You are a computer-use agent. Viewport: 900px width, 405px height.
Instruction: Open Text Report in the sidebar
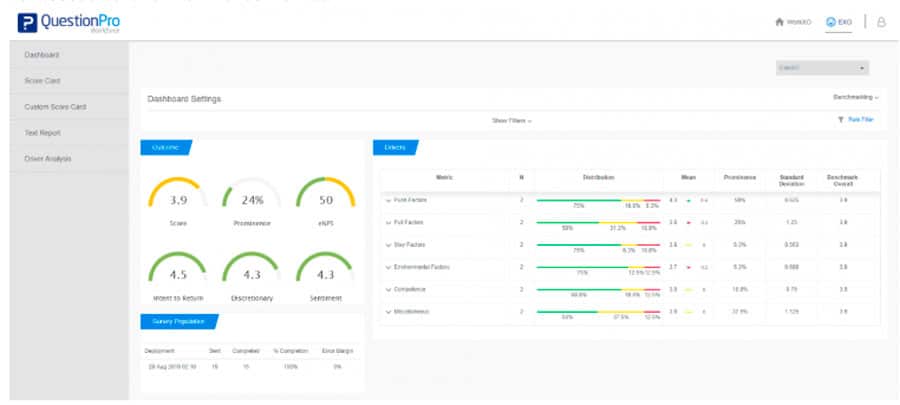click(x=69, y=133)
